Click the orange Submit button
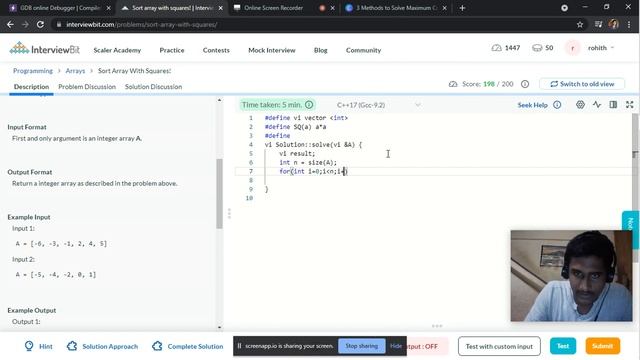The image size is (640, 360). 602,346
